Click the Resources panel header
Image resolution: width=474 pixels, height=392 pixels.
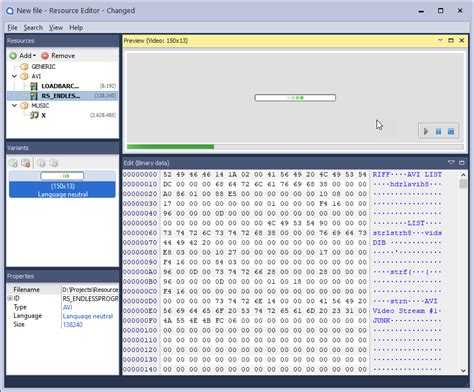(x=62, y=41)
